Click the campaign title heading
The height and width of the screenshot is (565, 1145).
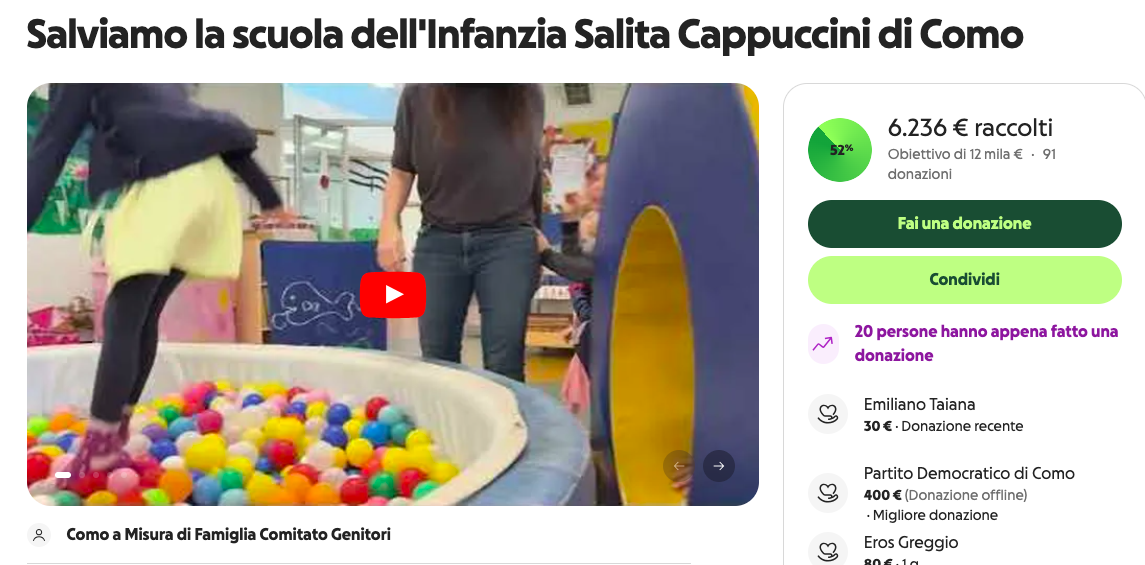click(x=524, y=34)
